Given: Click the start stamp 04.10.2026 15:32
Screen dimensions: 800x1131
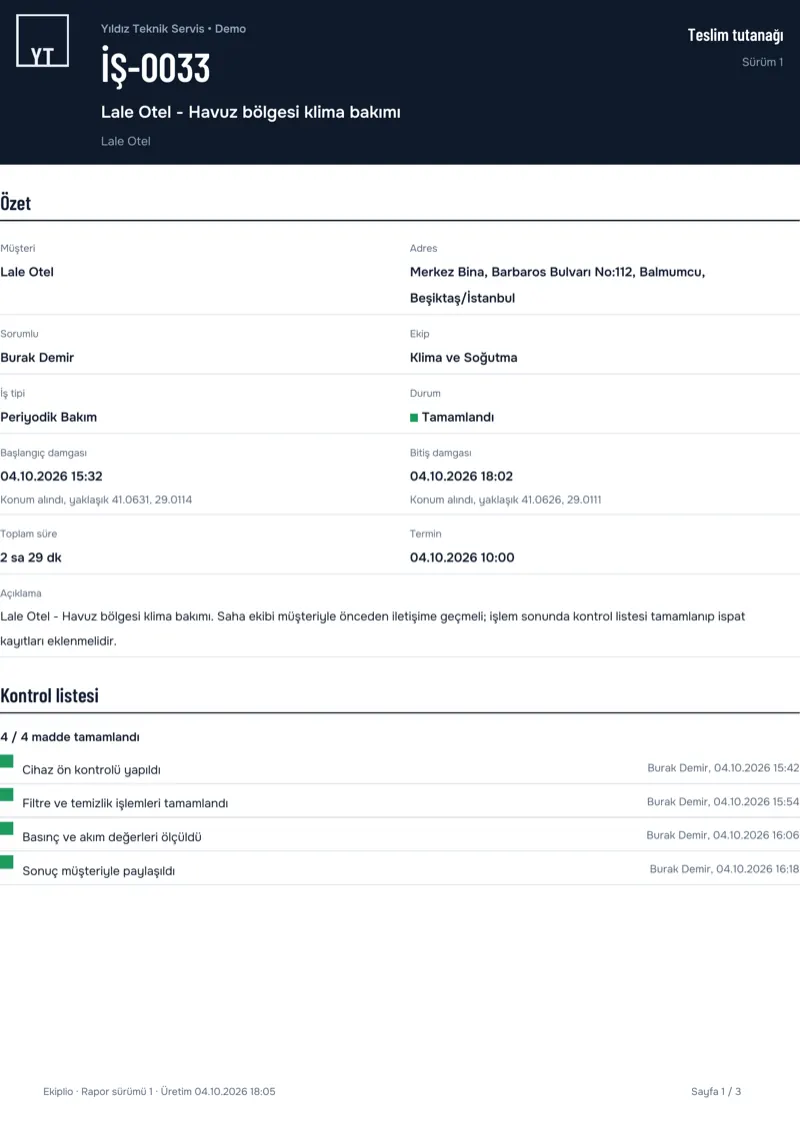Looking at the screenshot, I should pyautogui.click(x=51, y=476).
